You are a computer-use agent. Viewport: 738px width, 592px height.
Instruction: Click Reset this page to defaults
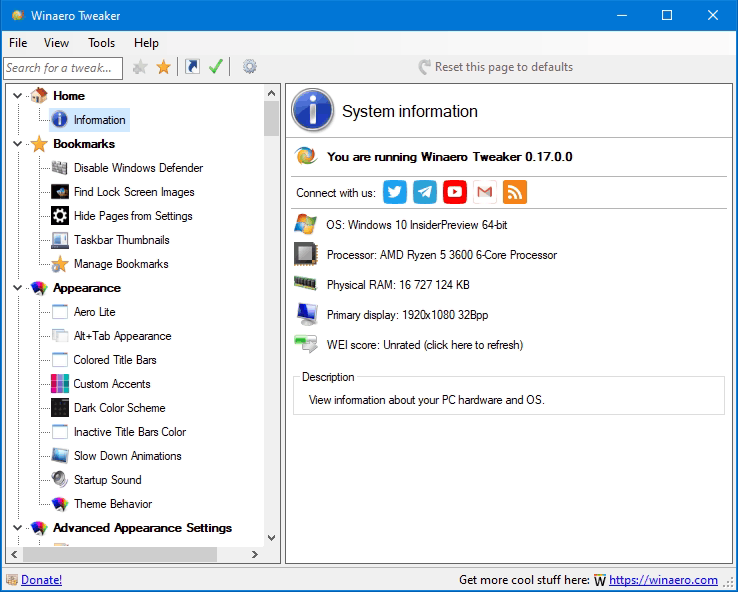click(x=503, y=67)
